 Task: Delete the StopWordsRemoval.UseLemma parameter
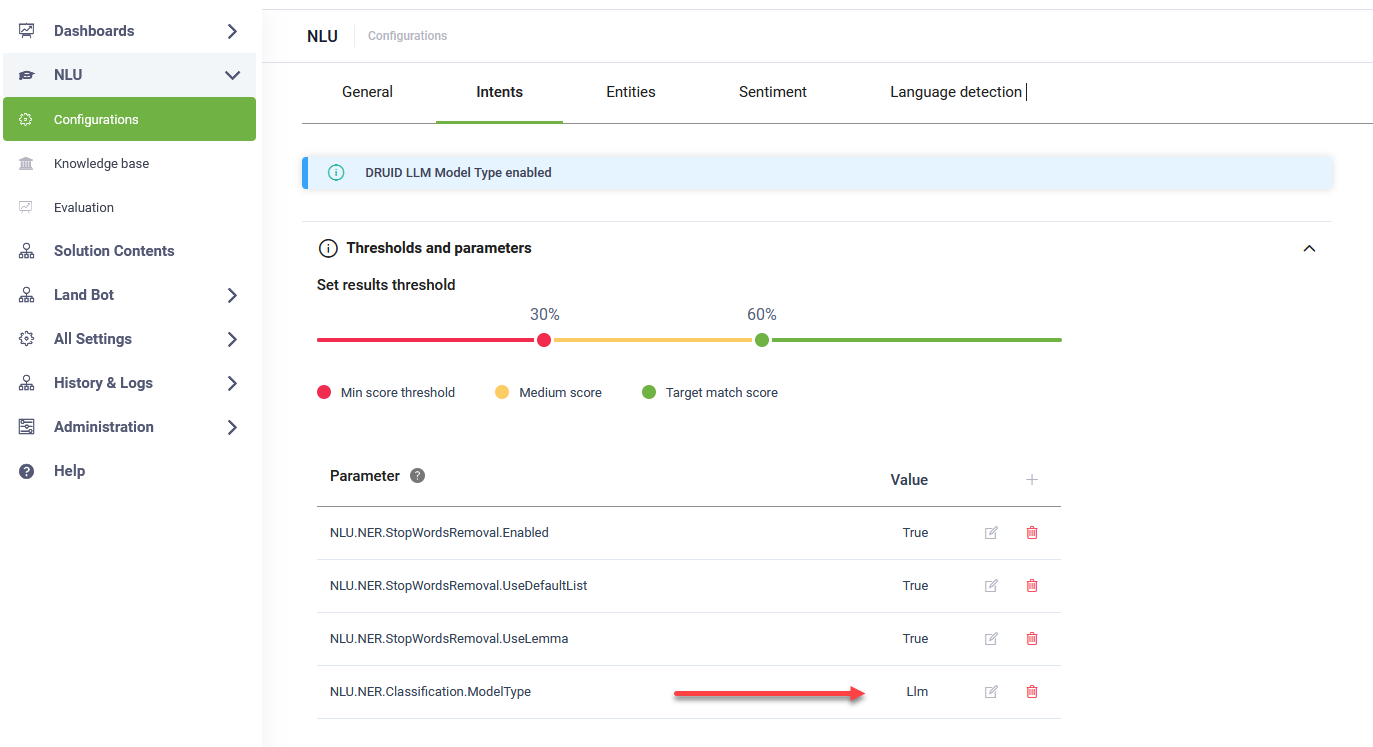coord(1032,639)
